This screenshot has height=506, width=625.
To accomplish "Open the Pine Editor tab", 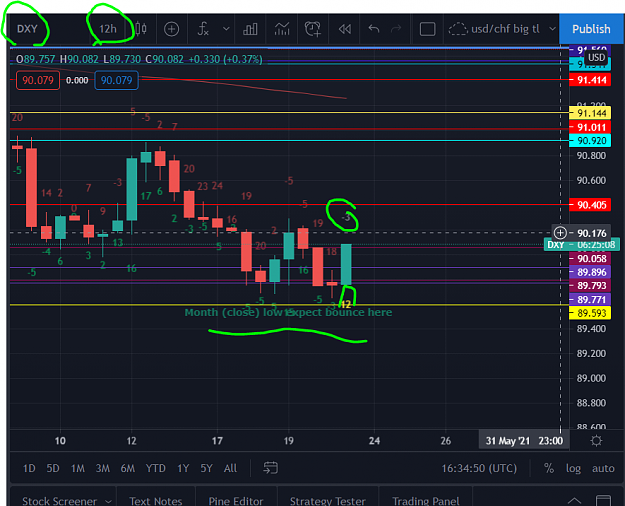I will 236,501.
